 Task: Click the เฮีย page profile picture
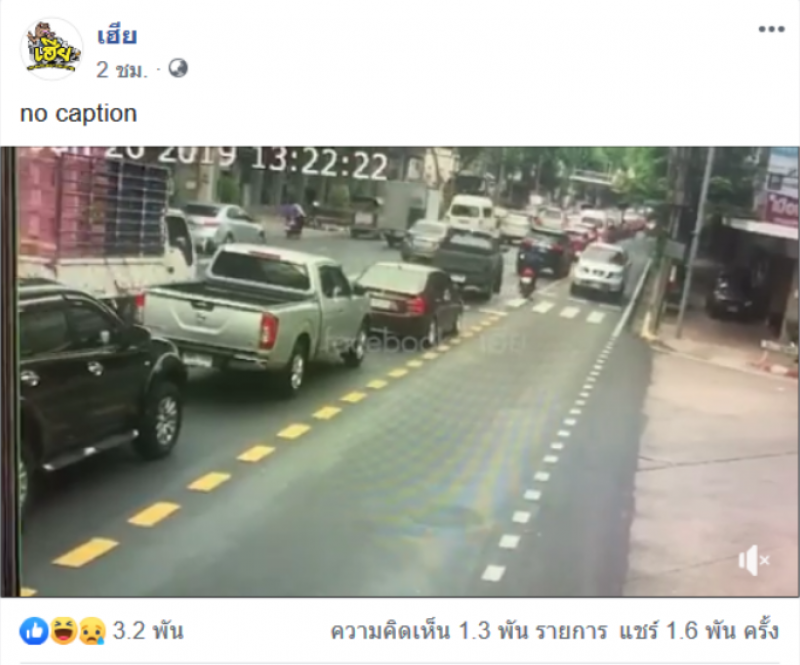(52, 49)
